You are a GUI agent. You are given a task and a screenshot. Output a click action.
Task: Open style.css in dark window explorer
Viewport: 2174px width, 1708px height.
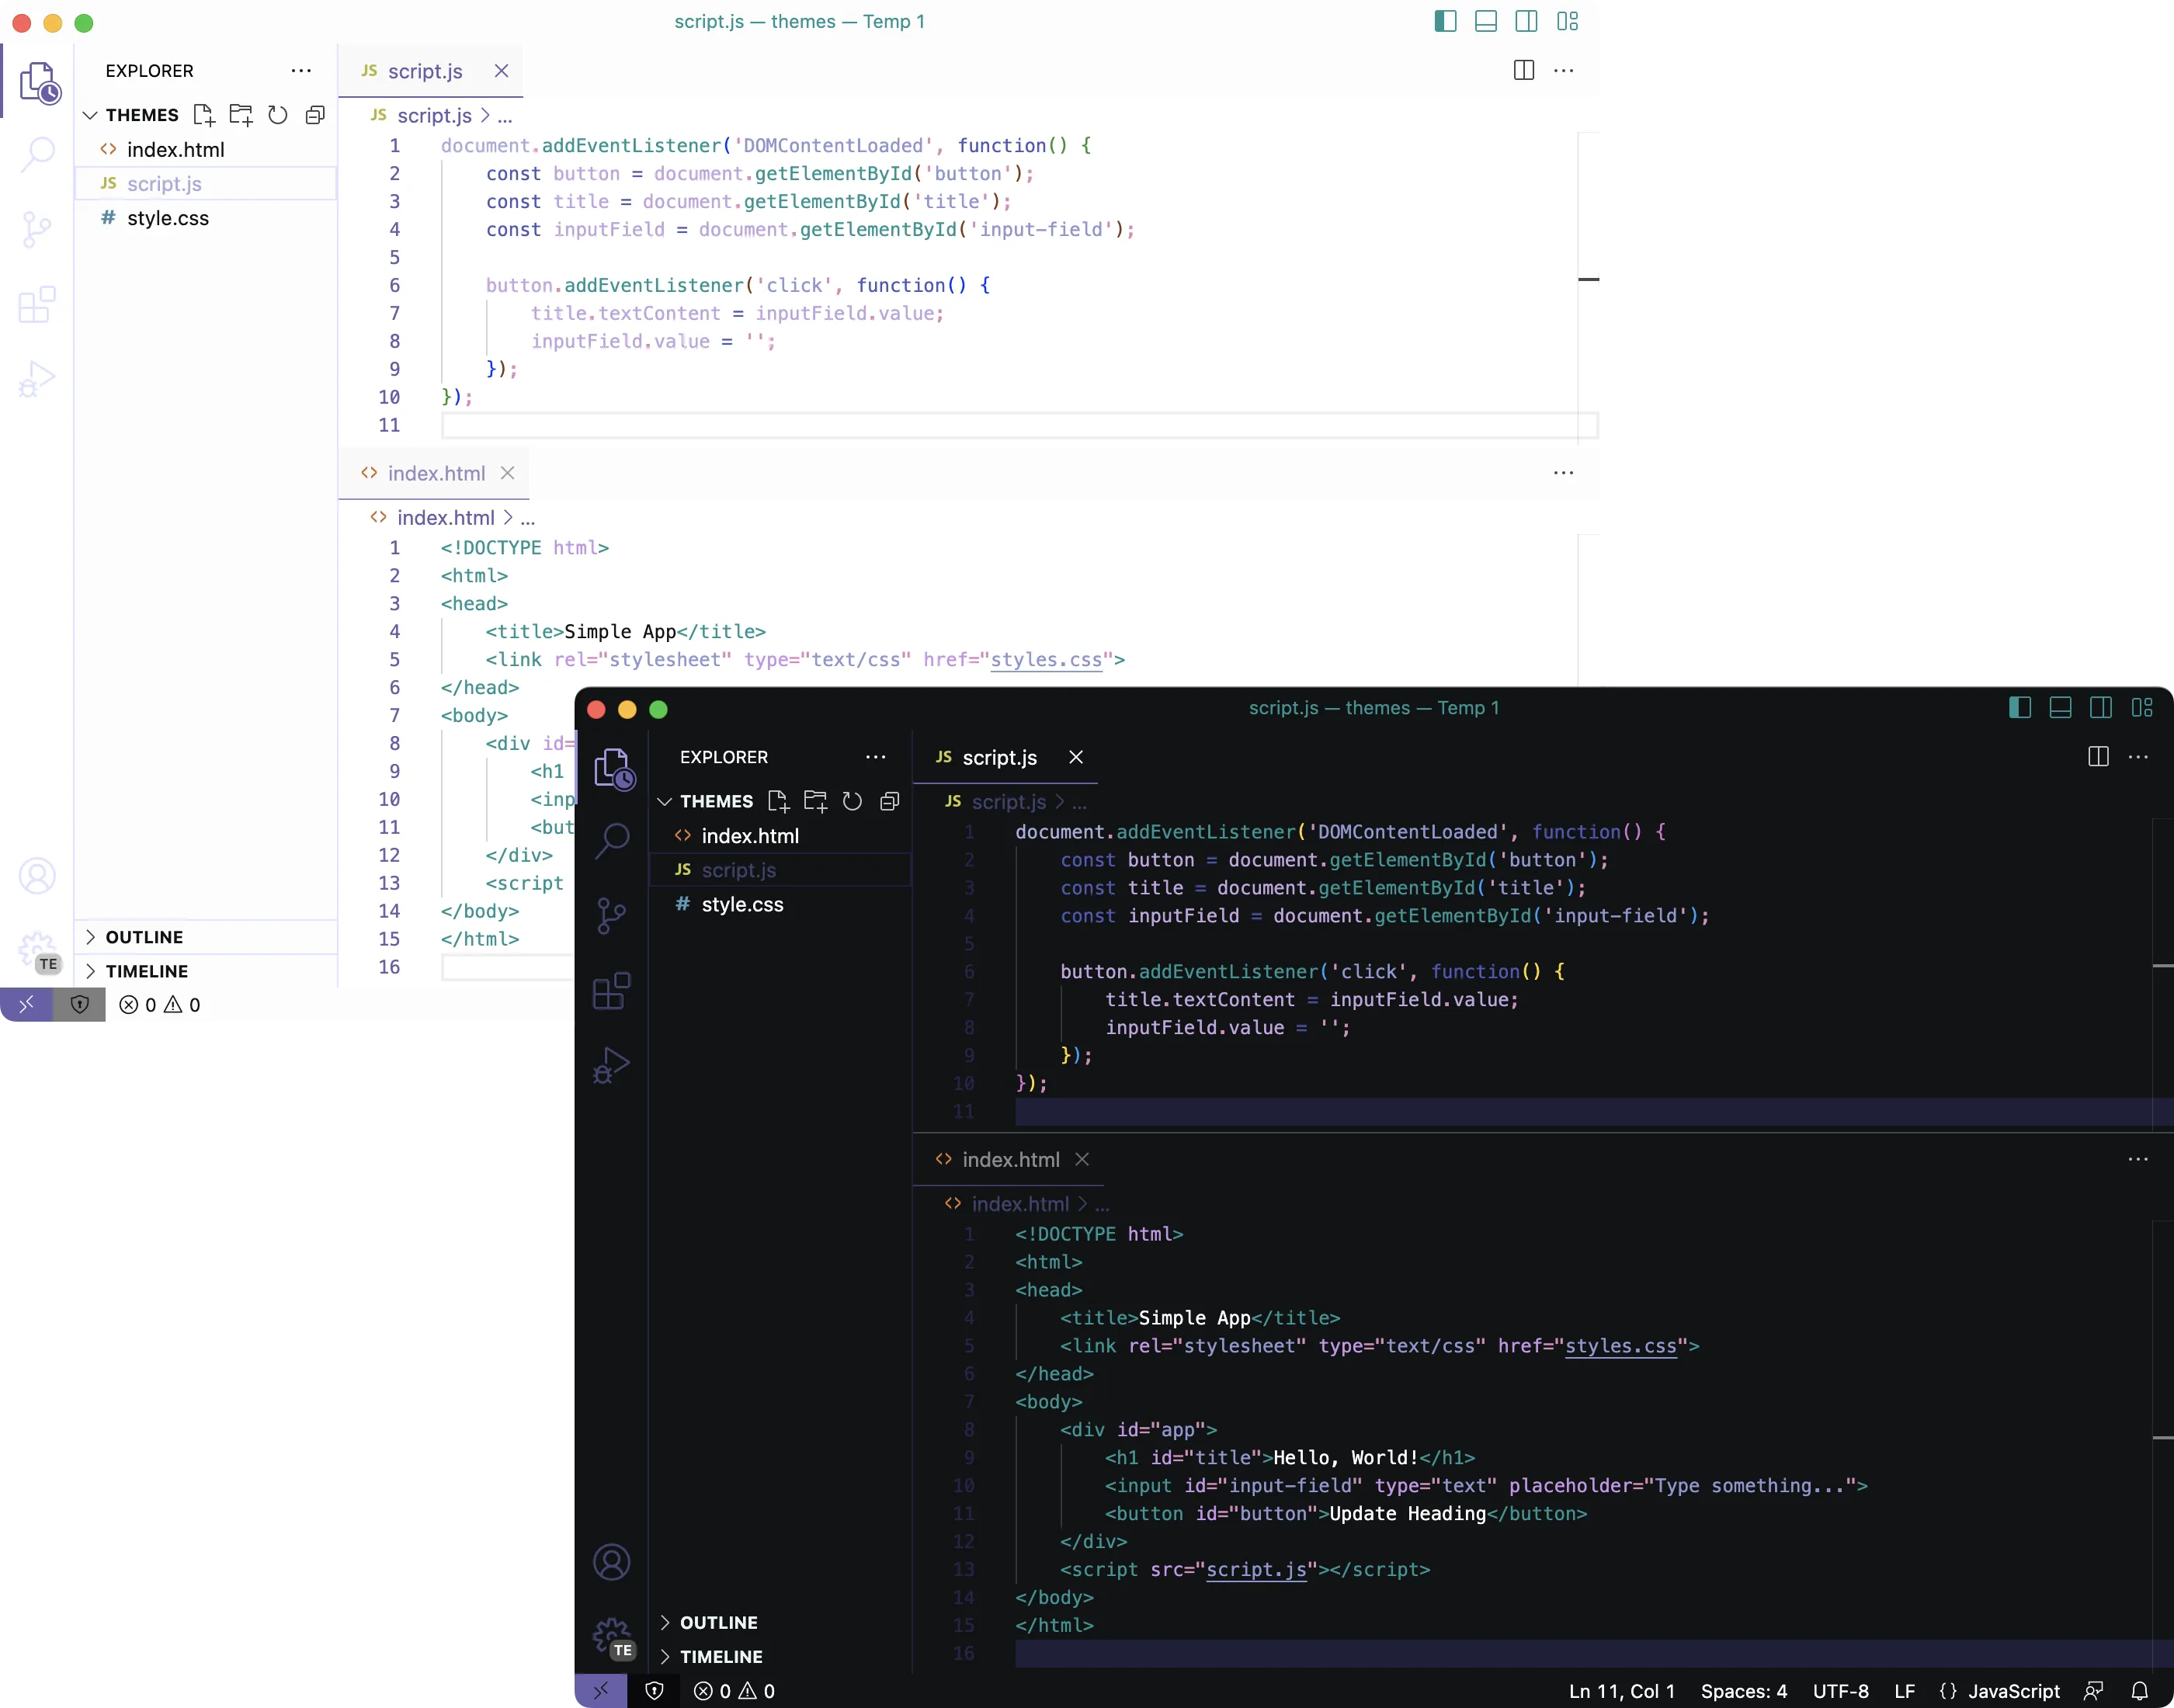(x=742, y=904)
